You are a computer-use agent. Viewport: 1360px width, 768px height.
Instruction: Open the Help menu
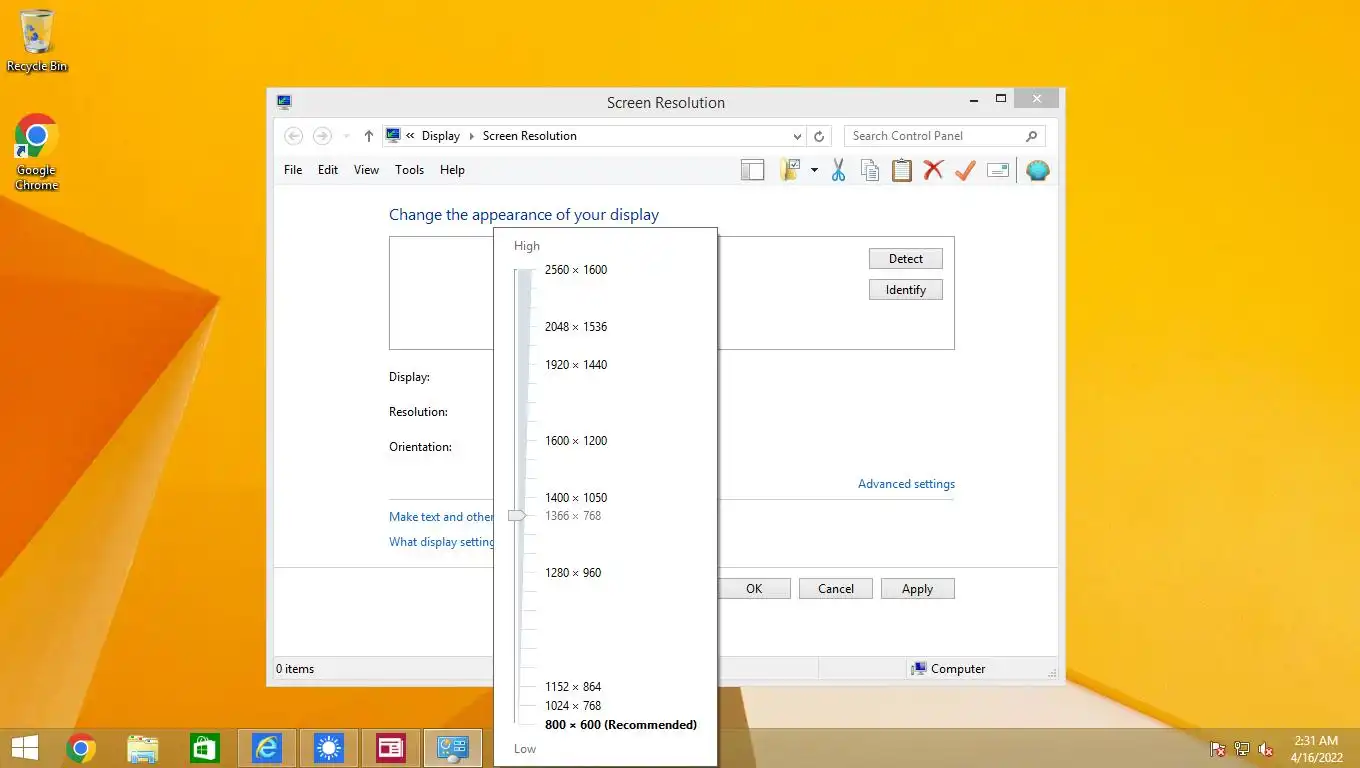point(452,170)
